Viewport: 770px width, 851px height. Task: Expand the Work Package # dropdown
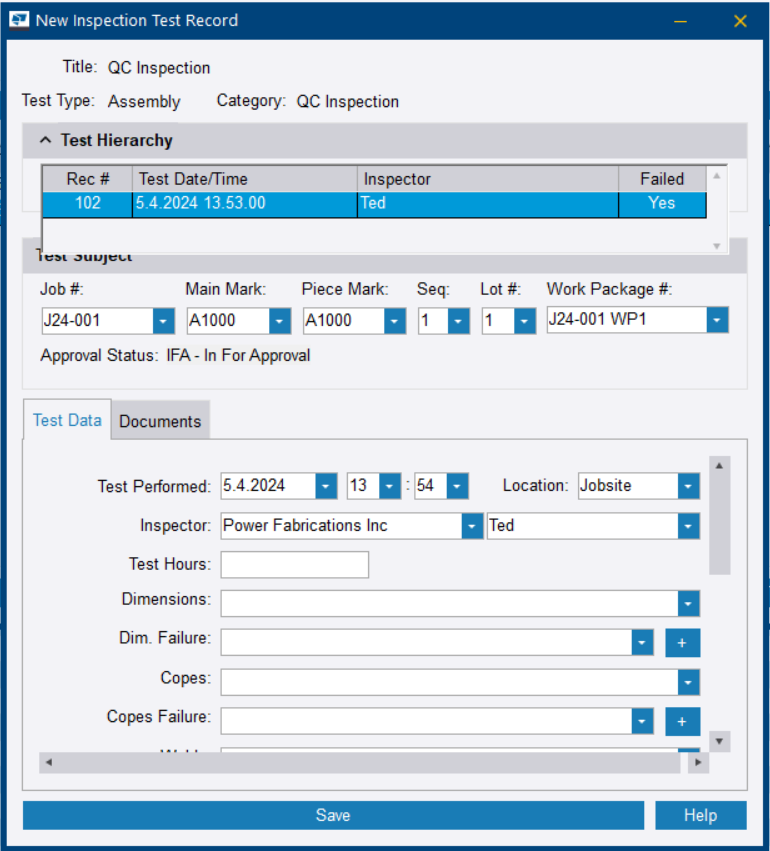tap(717, 320)
